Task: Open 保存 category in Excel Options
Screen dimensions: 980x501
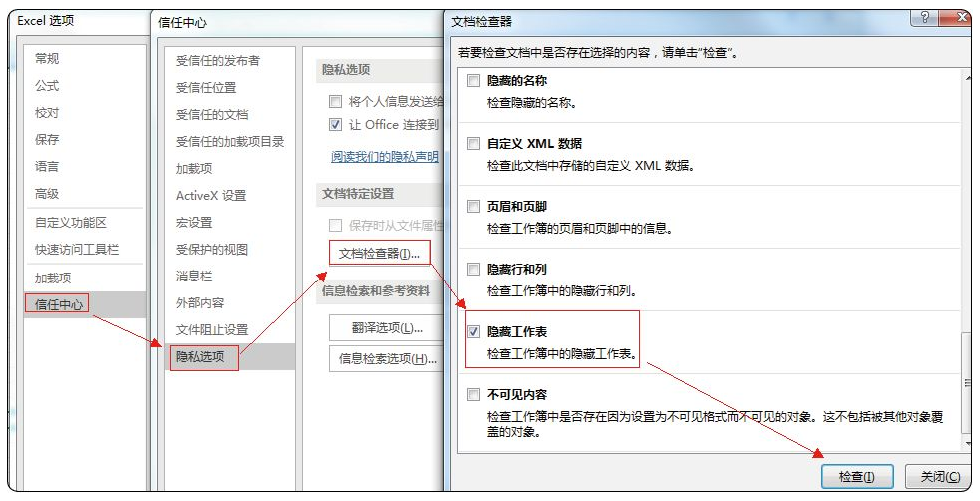Action: (x=47, y=139)
